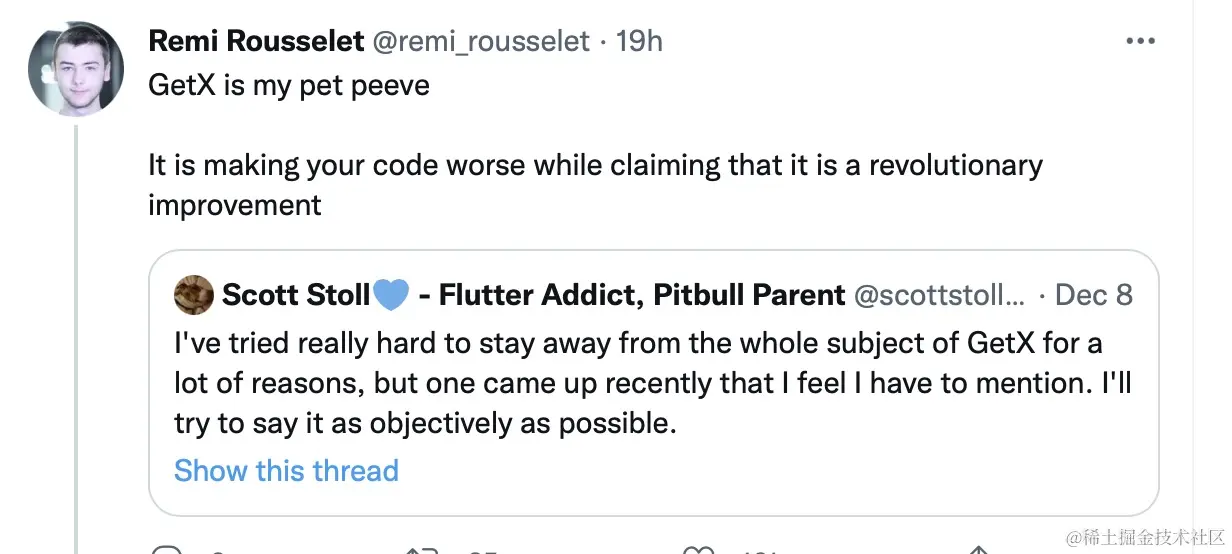Open Scott Stoll's display name
This screenshot has width=1232, height=554.
(x=294, y=295)
